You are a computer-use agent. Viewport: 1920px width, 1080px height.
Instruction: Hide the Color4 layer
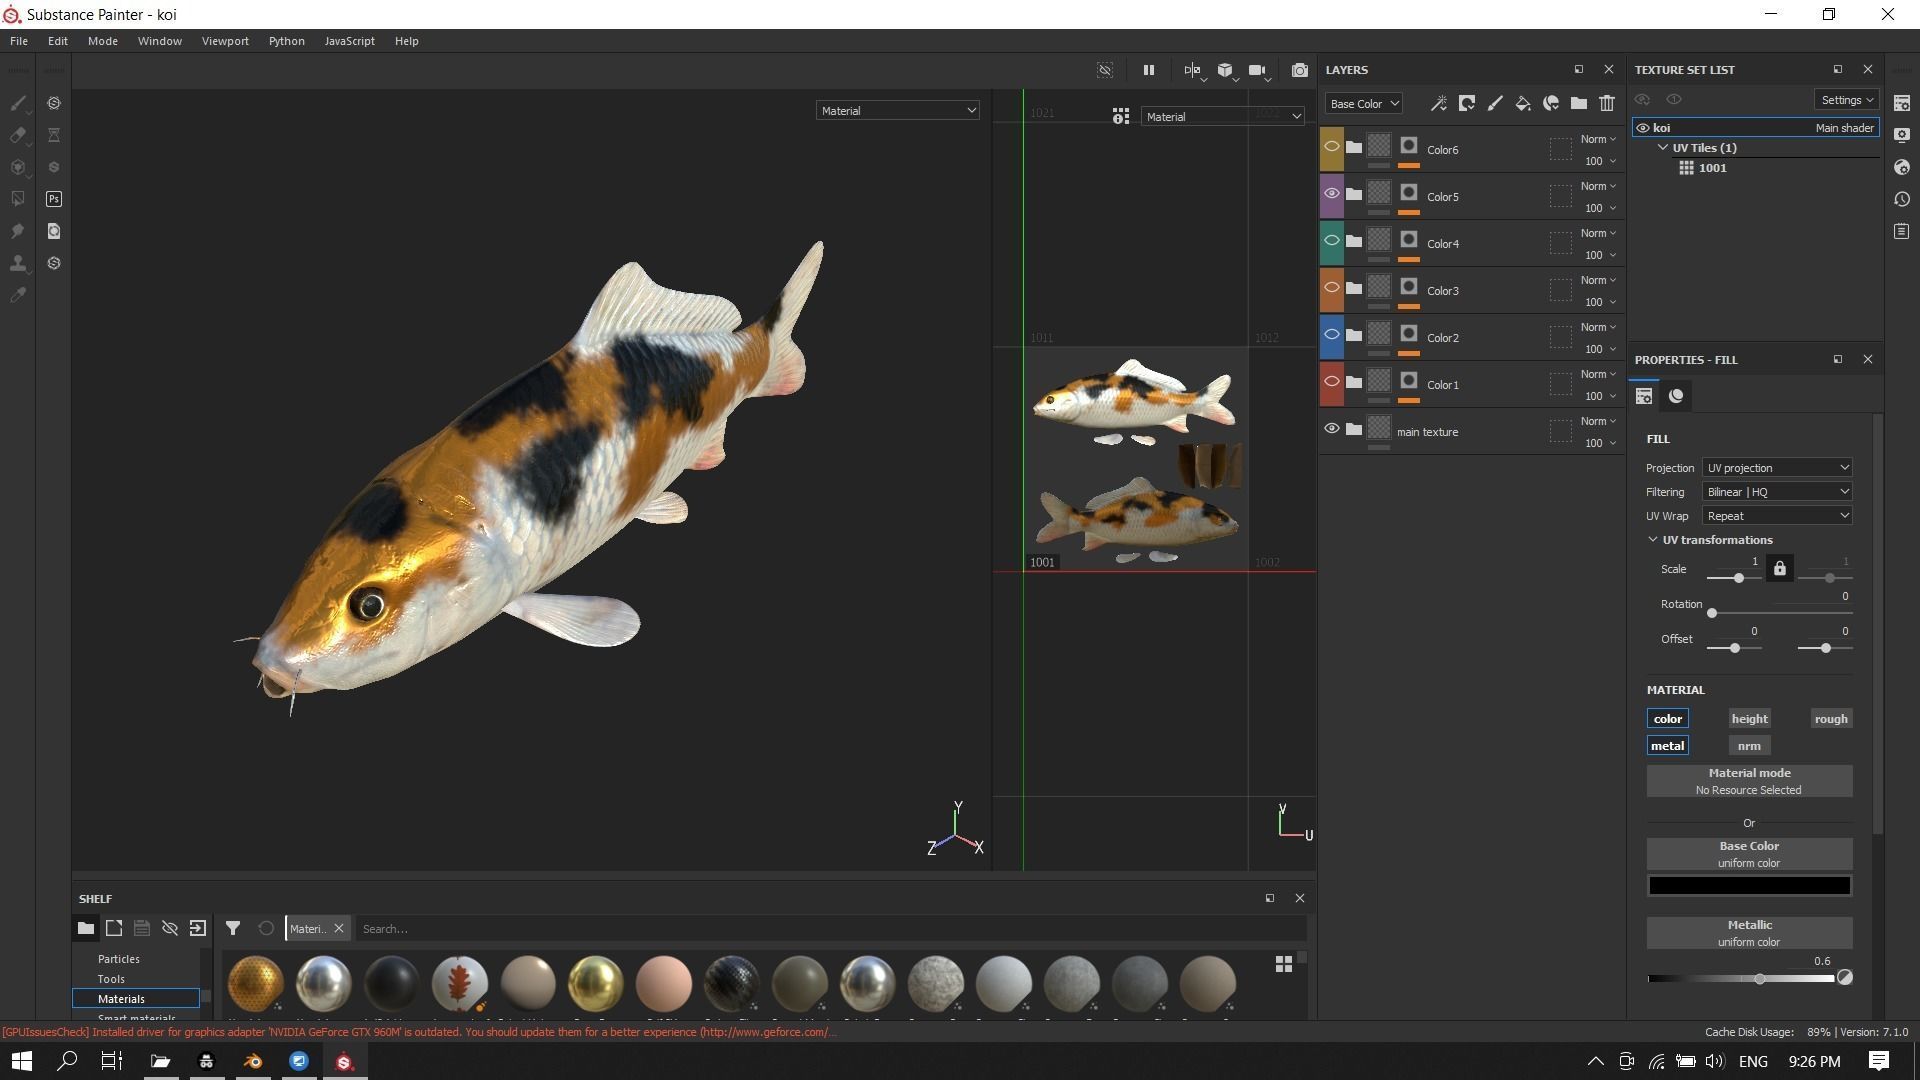[1332, 241]
